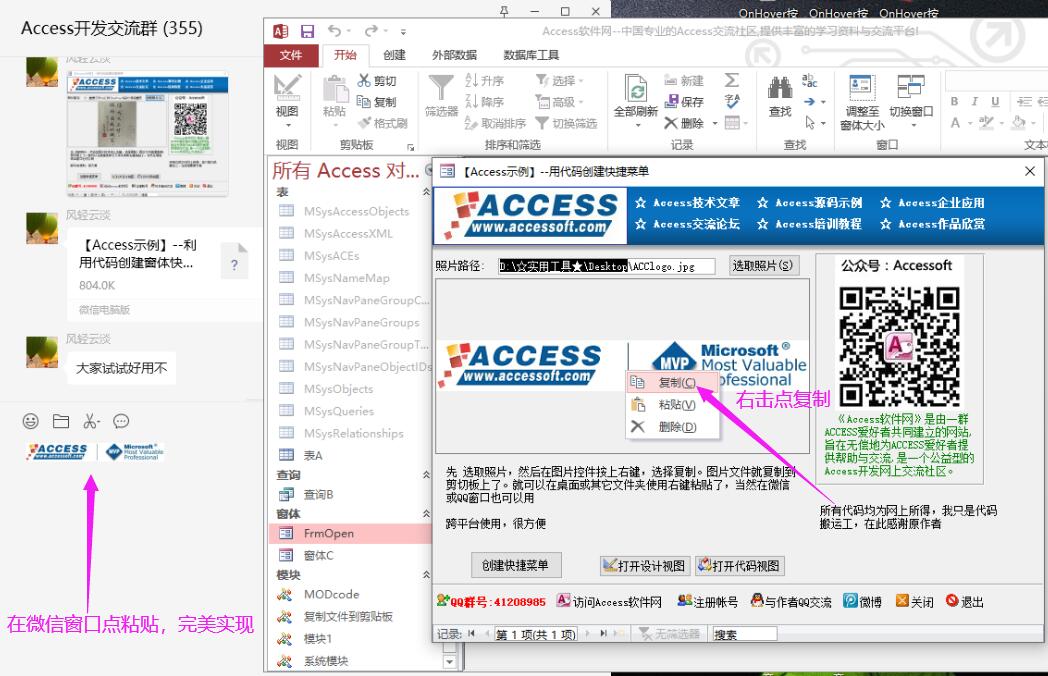Click the 复制 (Copy) command in the ribbon
The image size is (1048, 676).
(x=378, y=102)
